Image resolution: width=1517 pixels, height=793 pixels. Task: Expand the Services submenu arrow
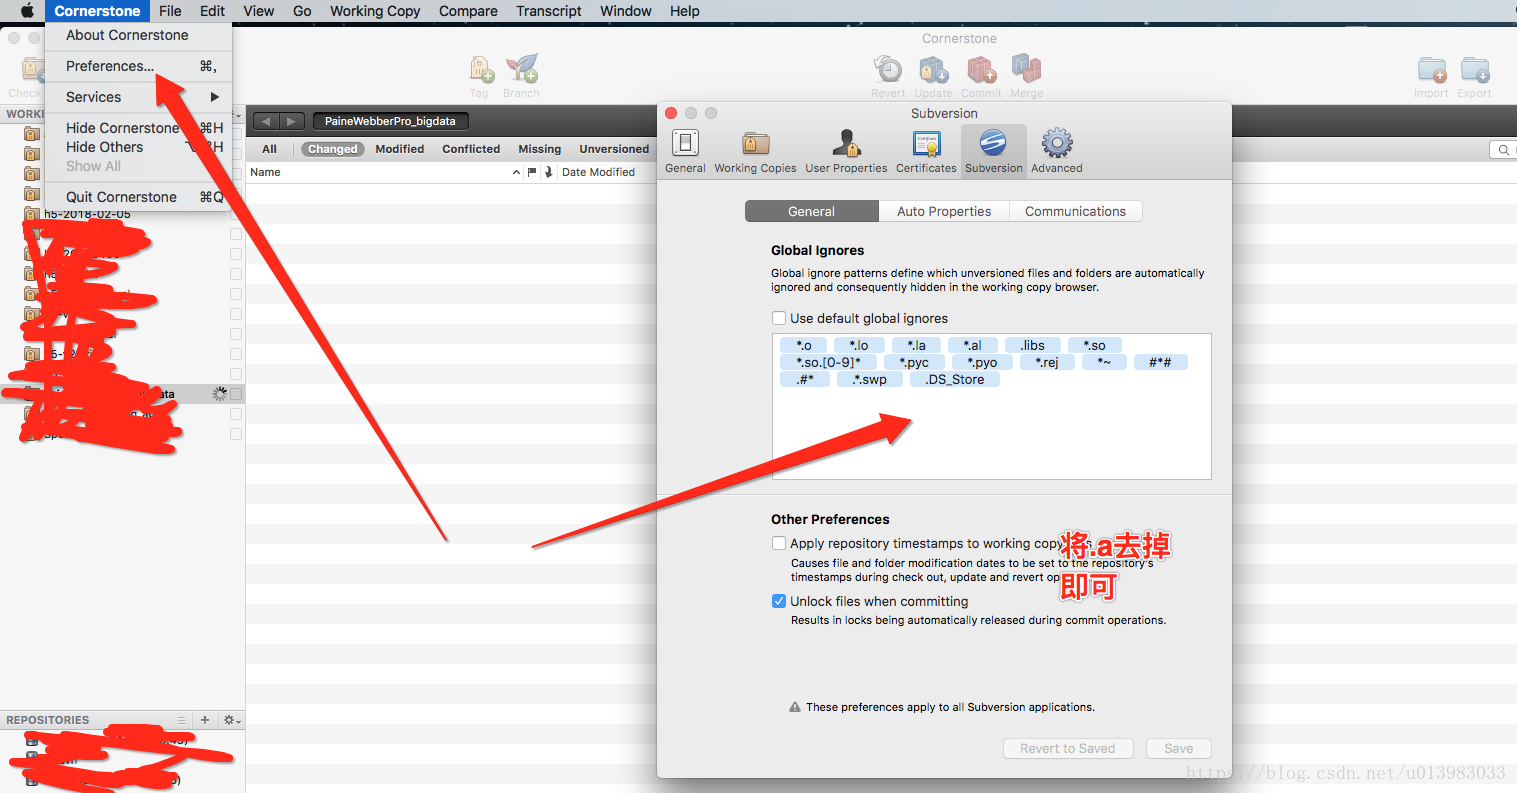click(x=214, y=97)
